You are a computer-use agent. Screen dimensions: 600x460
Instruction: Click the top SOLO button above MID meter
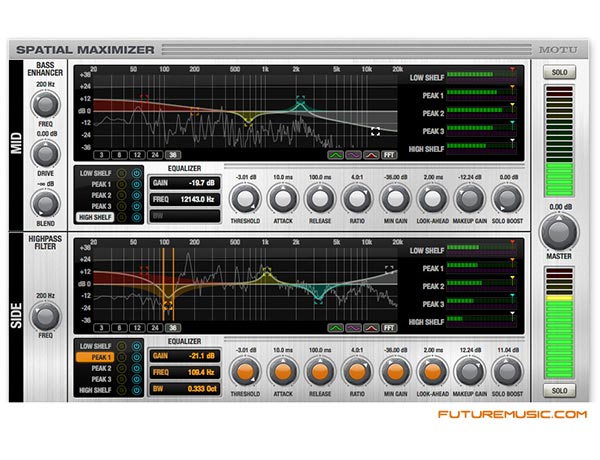click(559, 72)
